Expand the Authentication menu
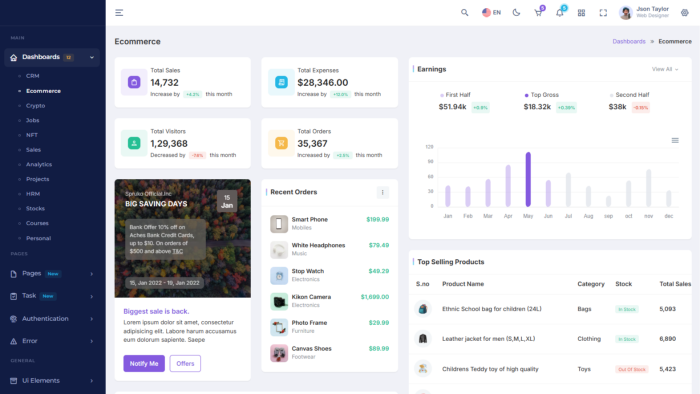This screenshot has width=700, height=394. tap(52, 319)
